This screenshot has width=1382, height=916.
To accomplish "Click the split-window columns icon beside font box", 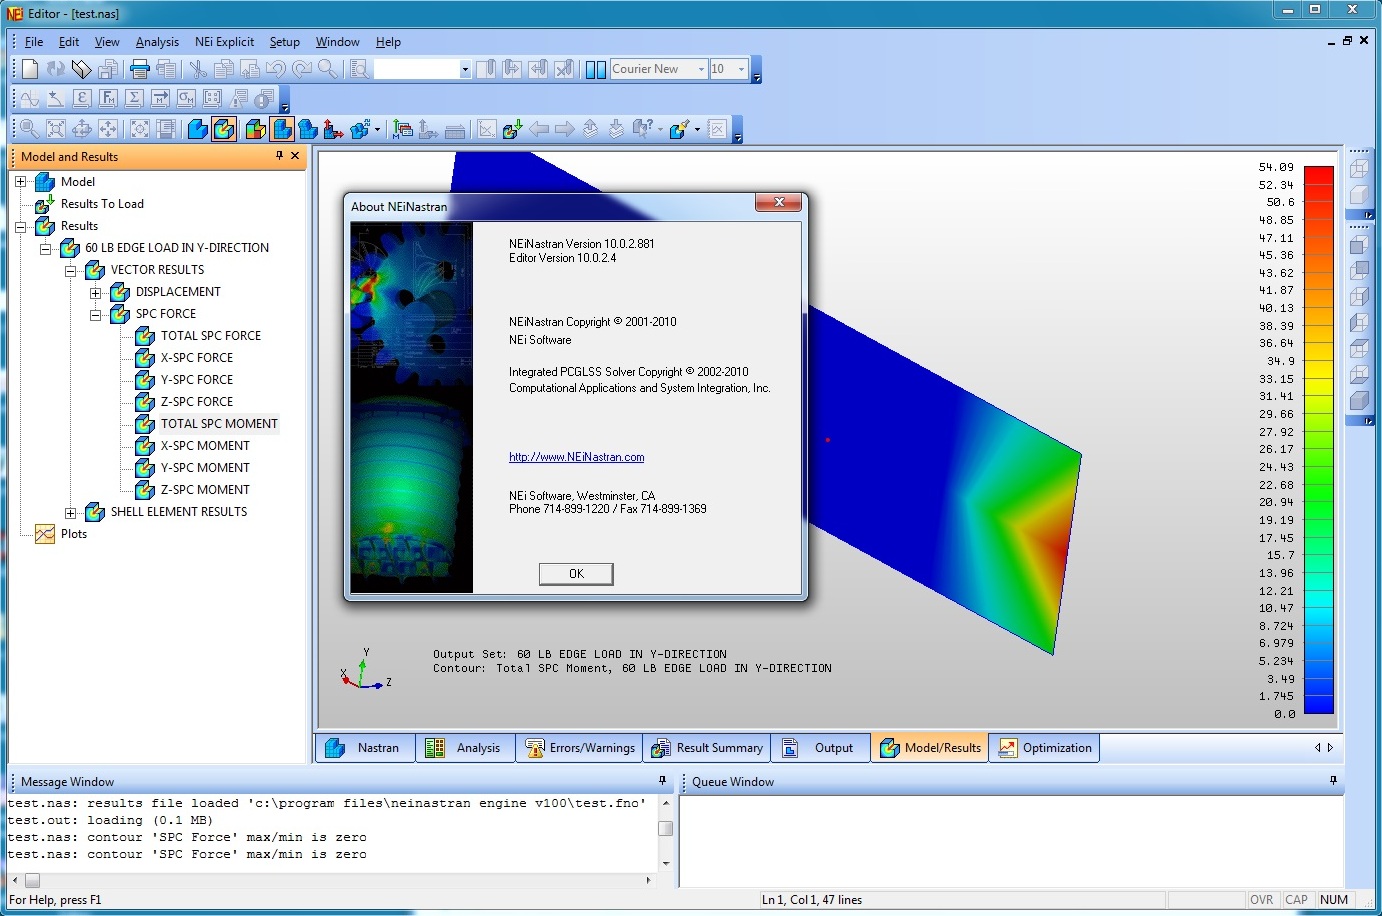I will point(596,69).
